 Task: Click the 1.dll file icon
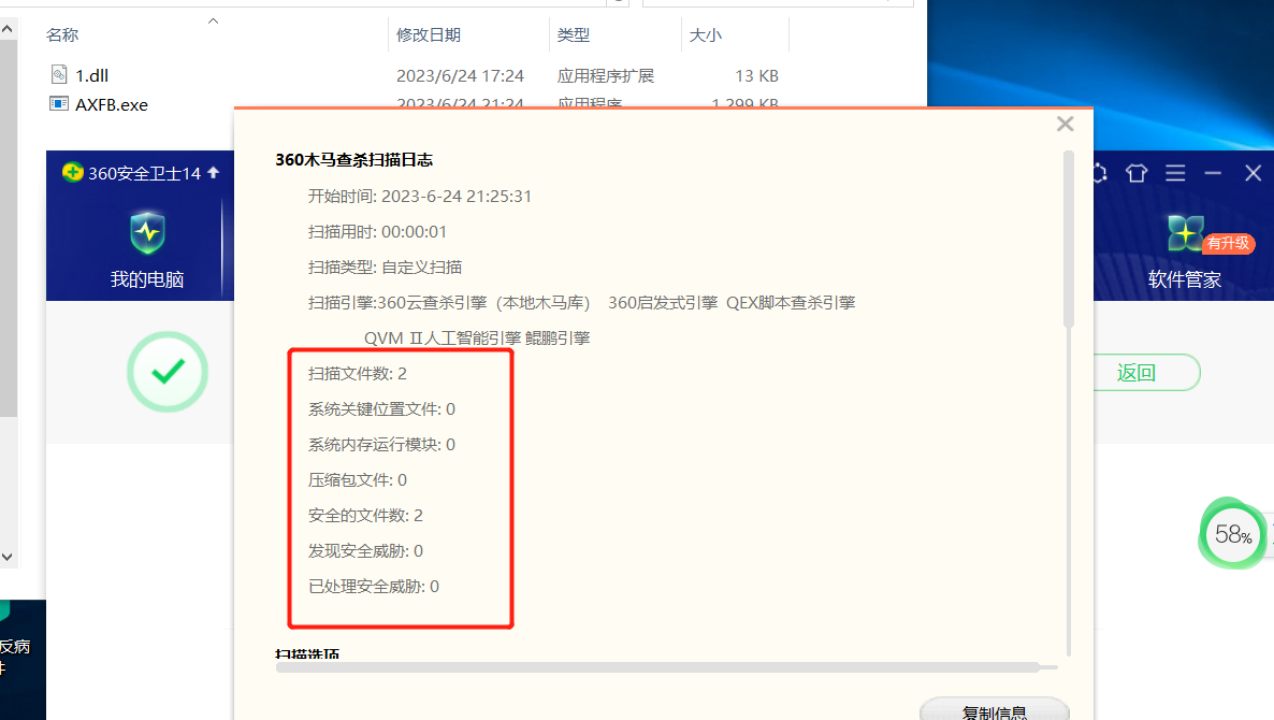(59, 75)
